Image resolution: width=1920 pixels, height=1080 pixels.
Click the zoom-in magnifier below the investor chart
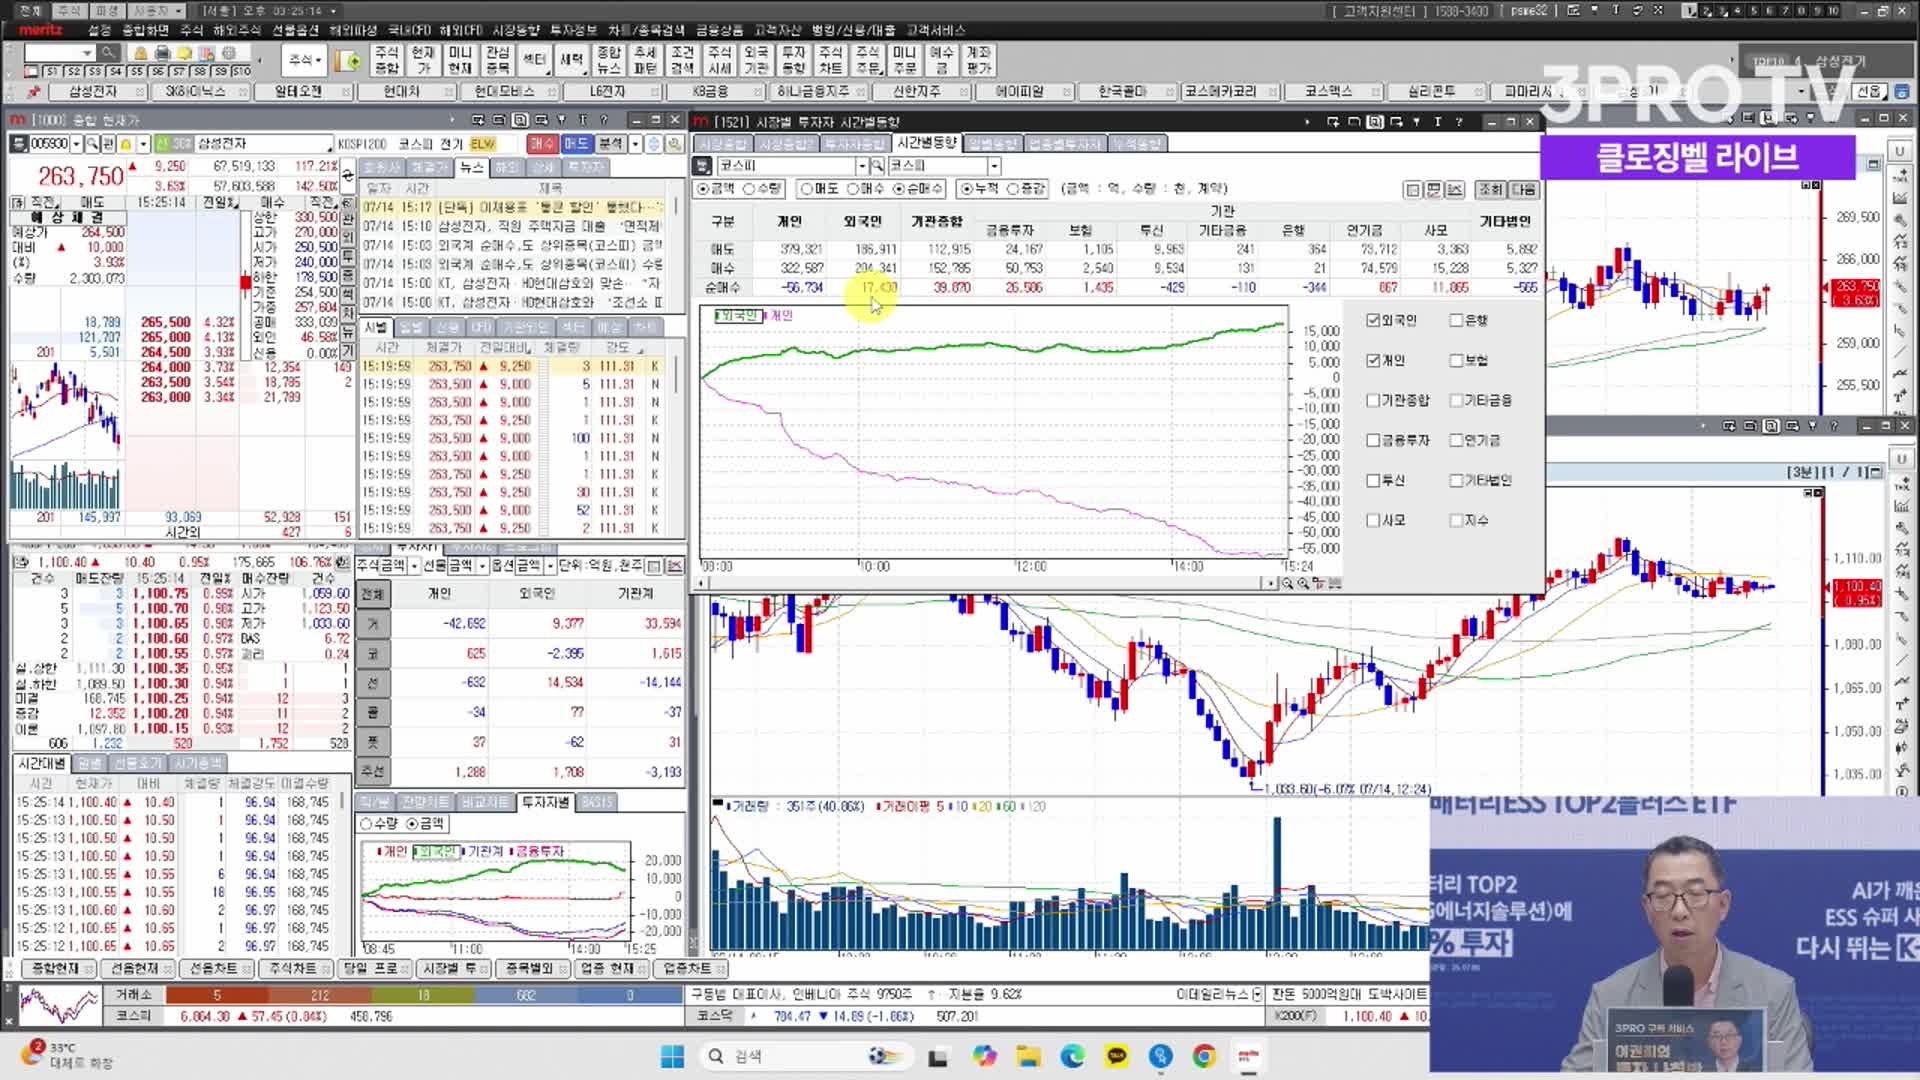click(1303, 583)
